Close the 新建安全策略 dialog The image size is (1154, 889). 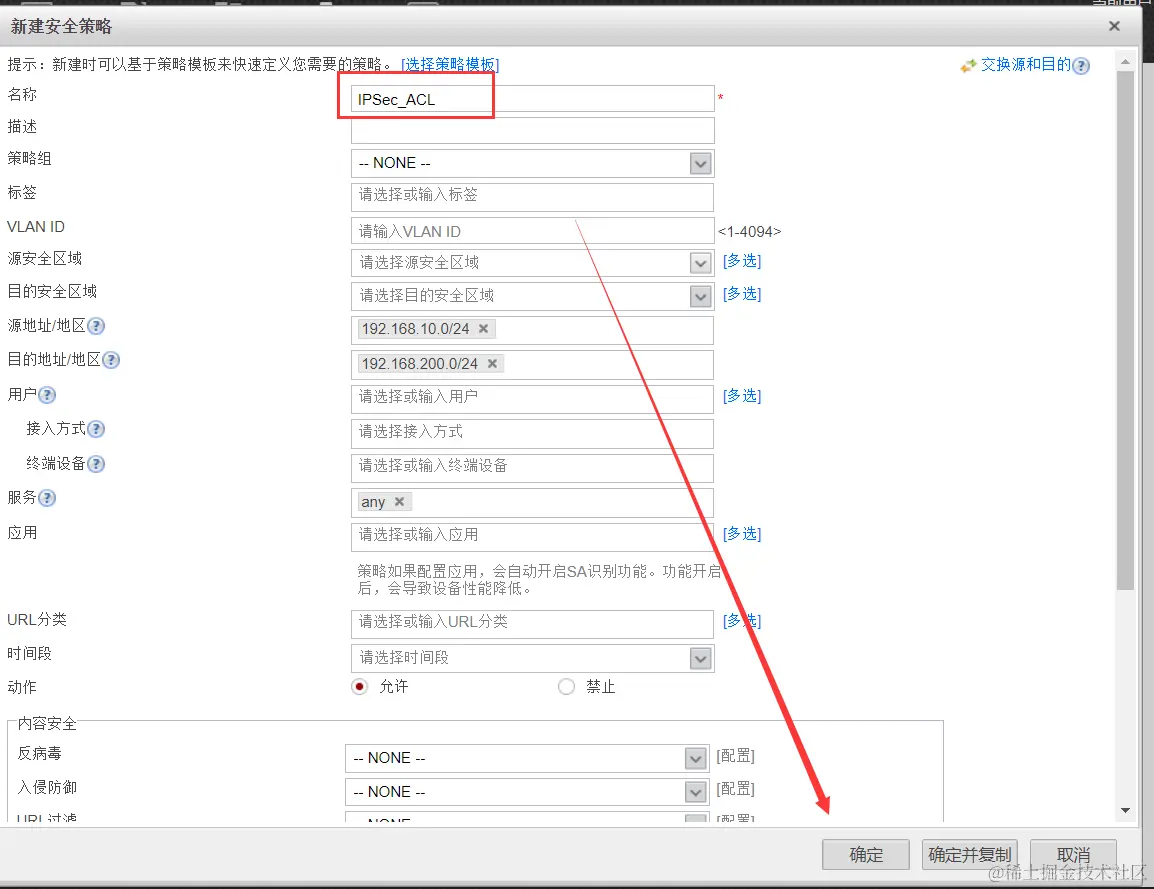(x=1114, y=26)
